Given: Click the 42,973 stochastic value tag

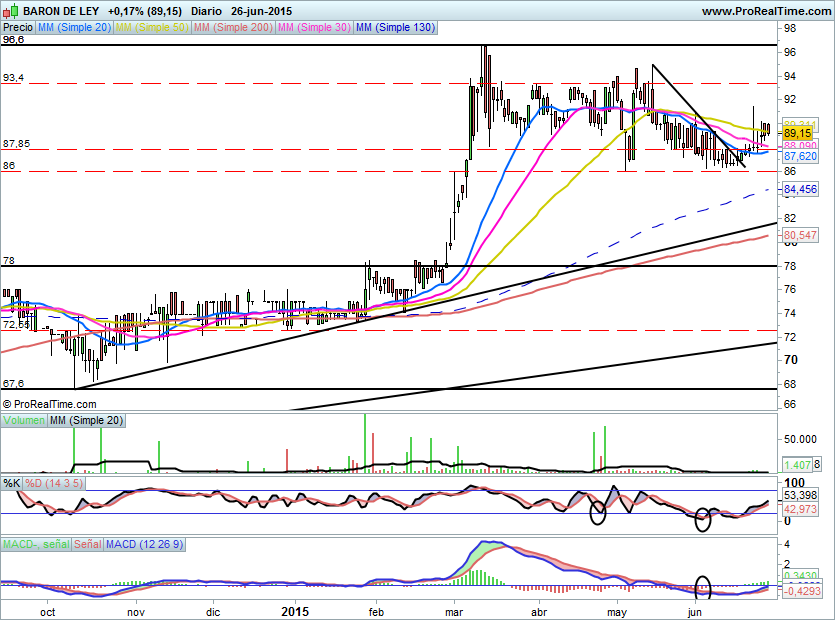Looking at the screenshot, I should click(x=800, y=509).
